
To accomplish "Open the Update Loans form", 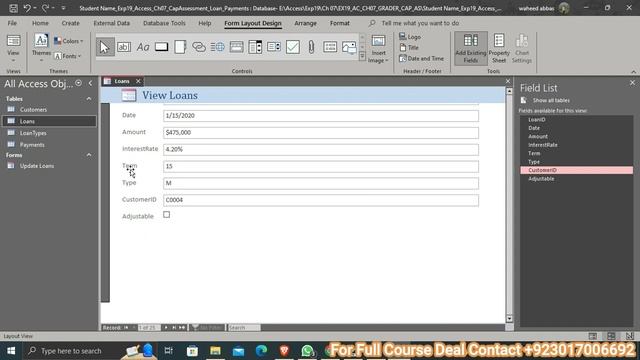I will coord(37,166).
